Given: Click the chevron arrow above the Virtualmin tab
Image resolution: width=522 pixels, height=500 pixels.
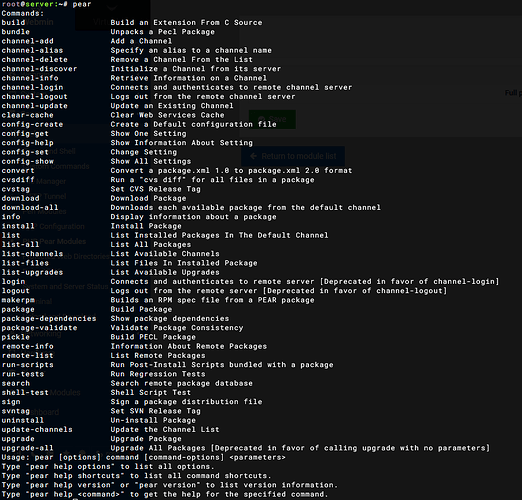Looking at the screenshot, I should (x=112, y=8).
